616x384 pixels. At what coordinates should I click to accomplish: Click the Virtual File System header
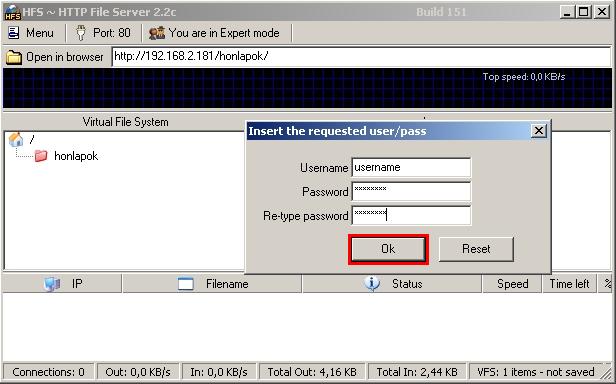coord(125,122)
